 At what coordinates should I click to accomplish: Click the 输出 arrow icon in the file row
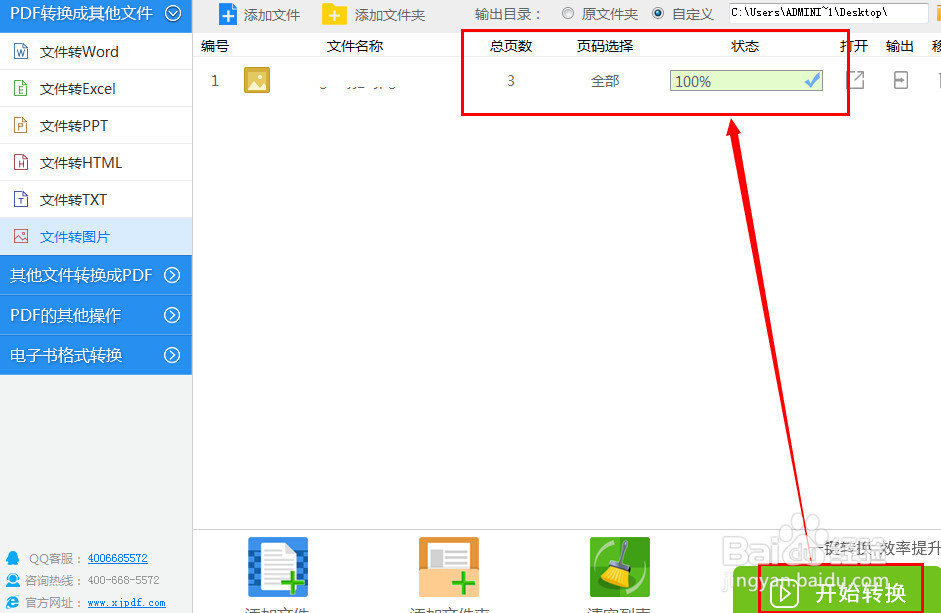point(900,81)
